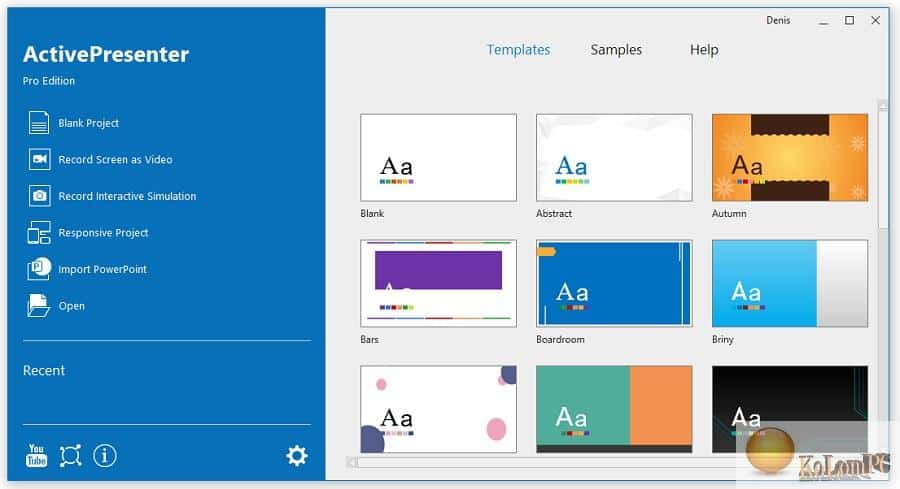Click the "Autumn" template caption
This screenshot has width=900, height=489.
[x=729, y=213]
